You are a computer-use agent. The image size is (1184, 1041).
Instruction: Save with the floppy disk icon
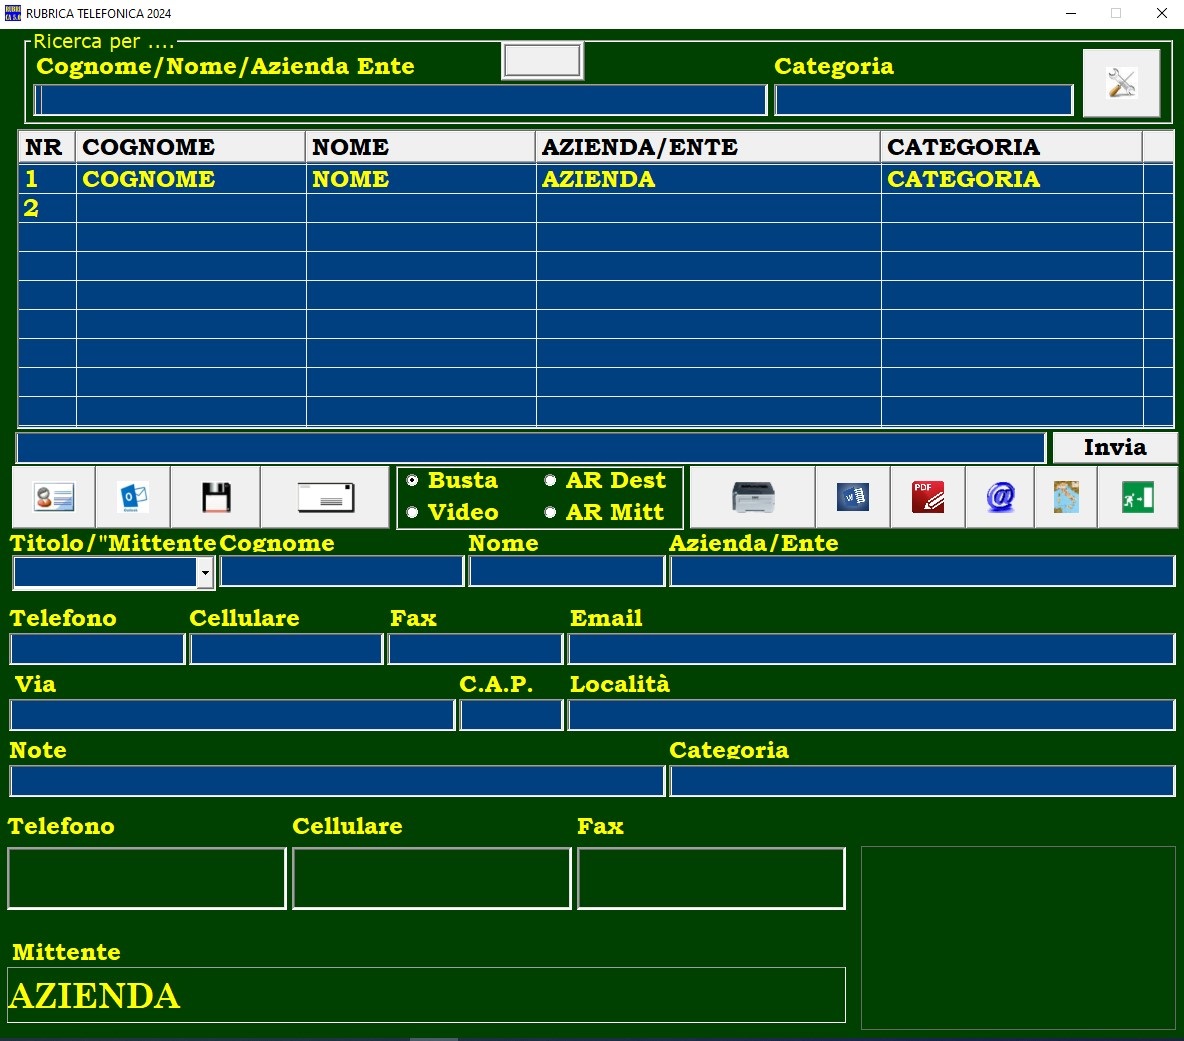click(216, 497)
